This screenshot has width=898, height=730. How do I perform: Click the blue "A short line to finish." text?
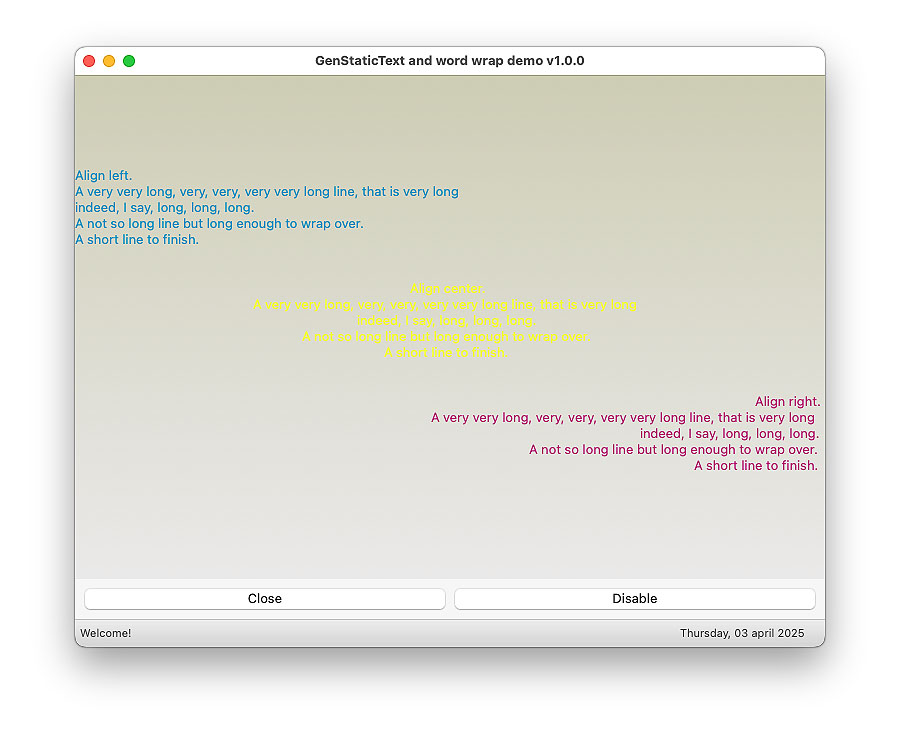137,240
